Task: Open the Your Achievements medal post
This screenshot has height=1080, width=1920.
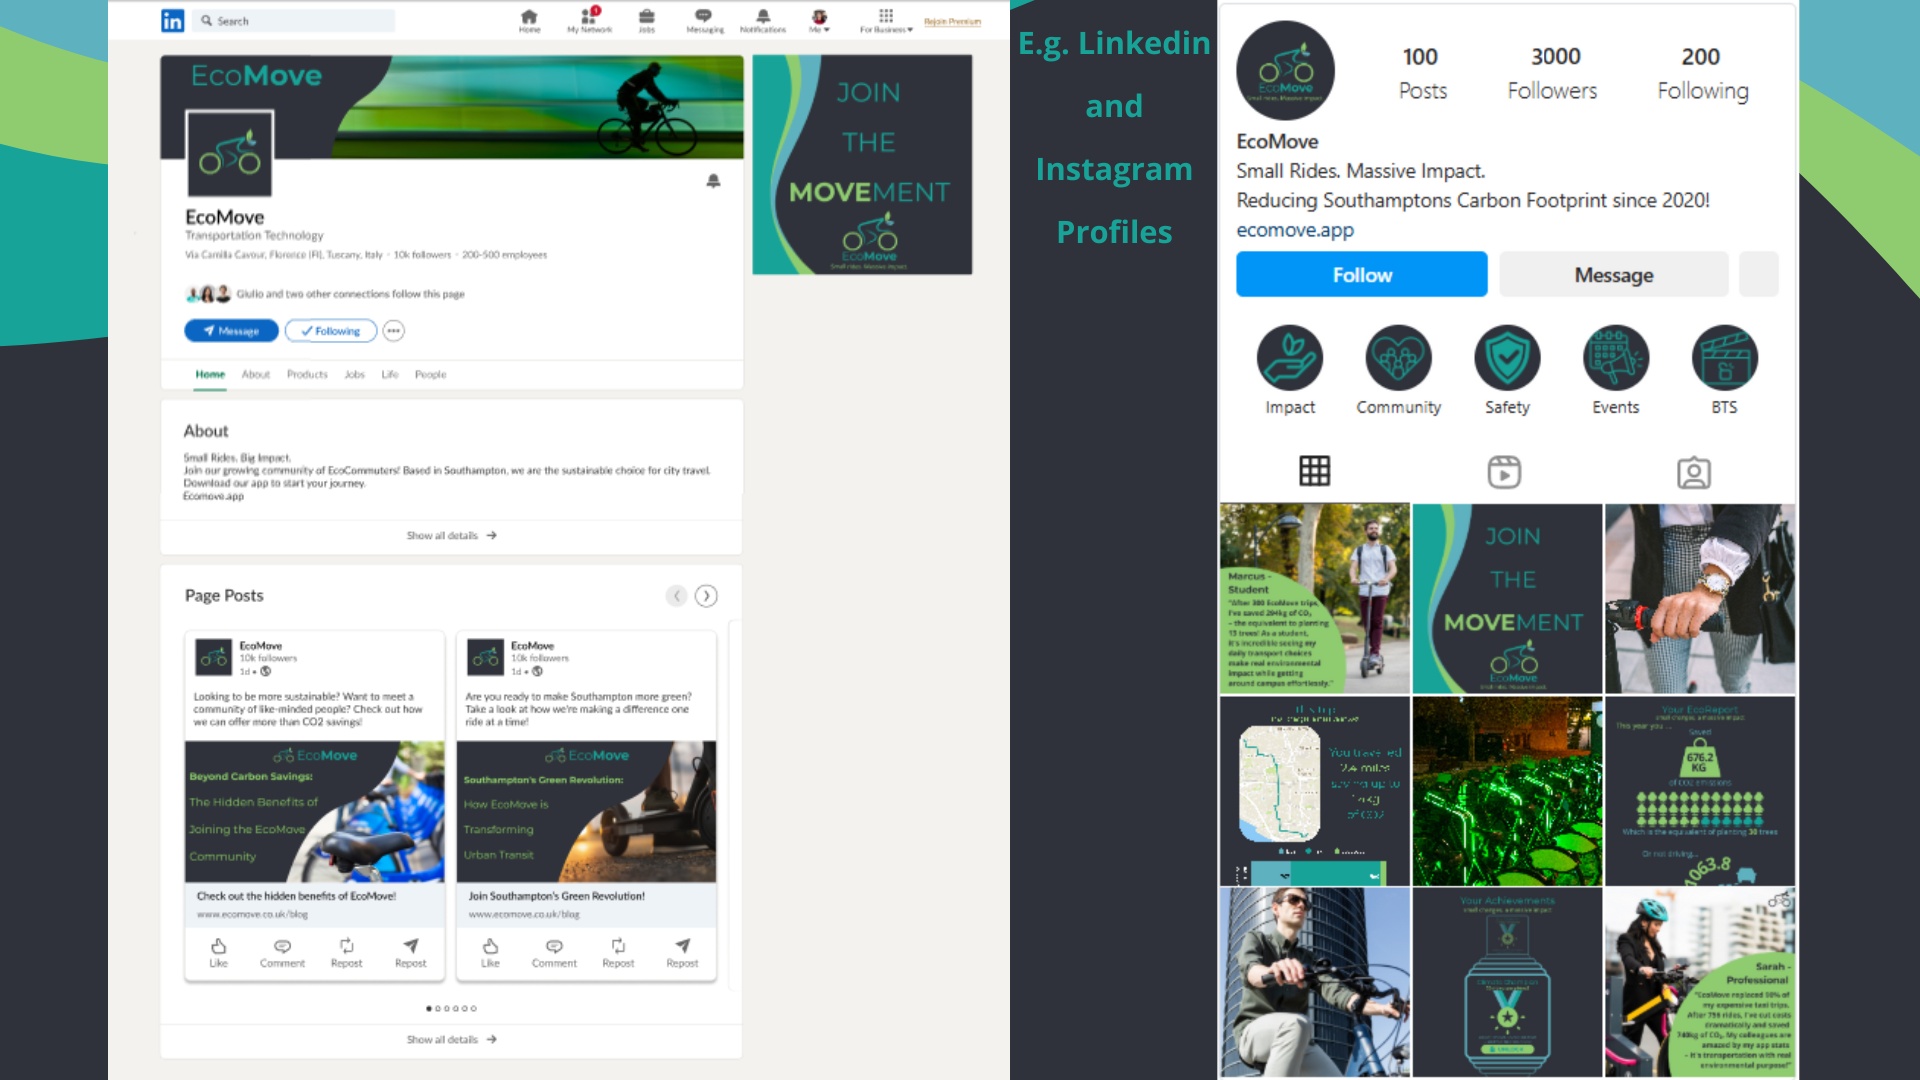Action: (1507, 983)
